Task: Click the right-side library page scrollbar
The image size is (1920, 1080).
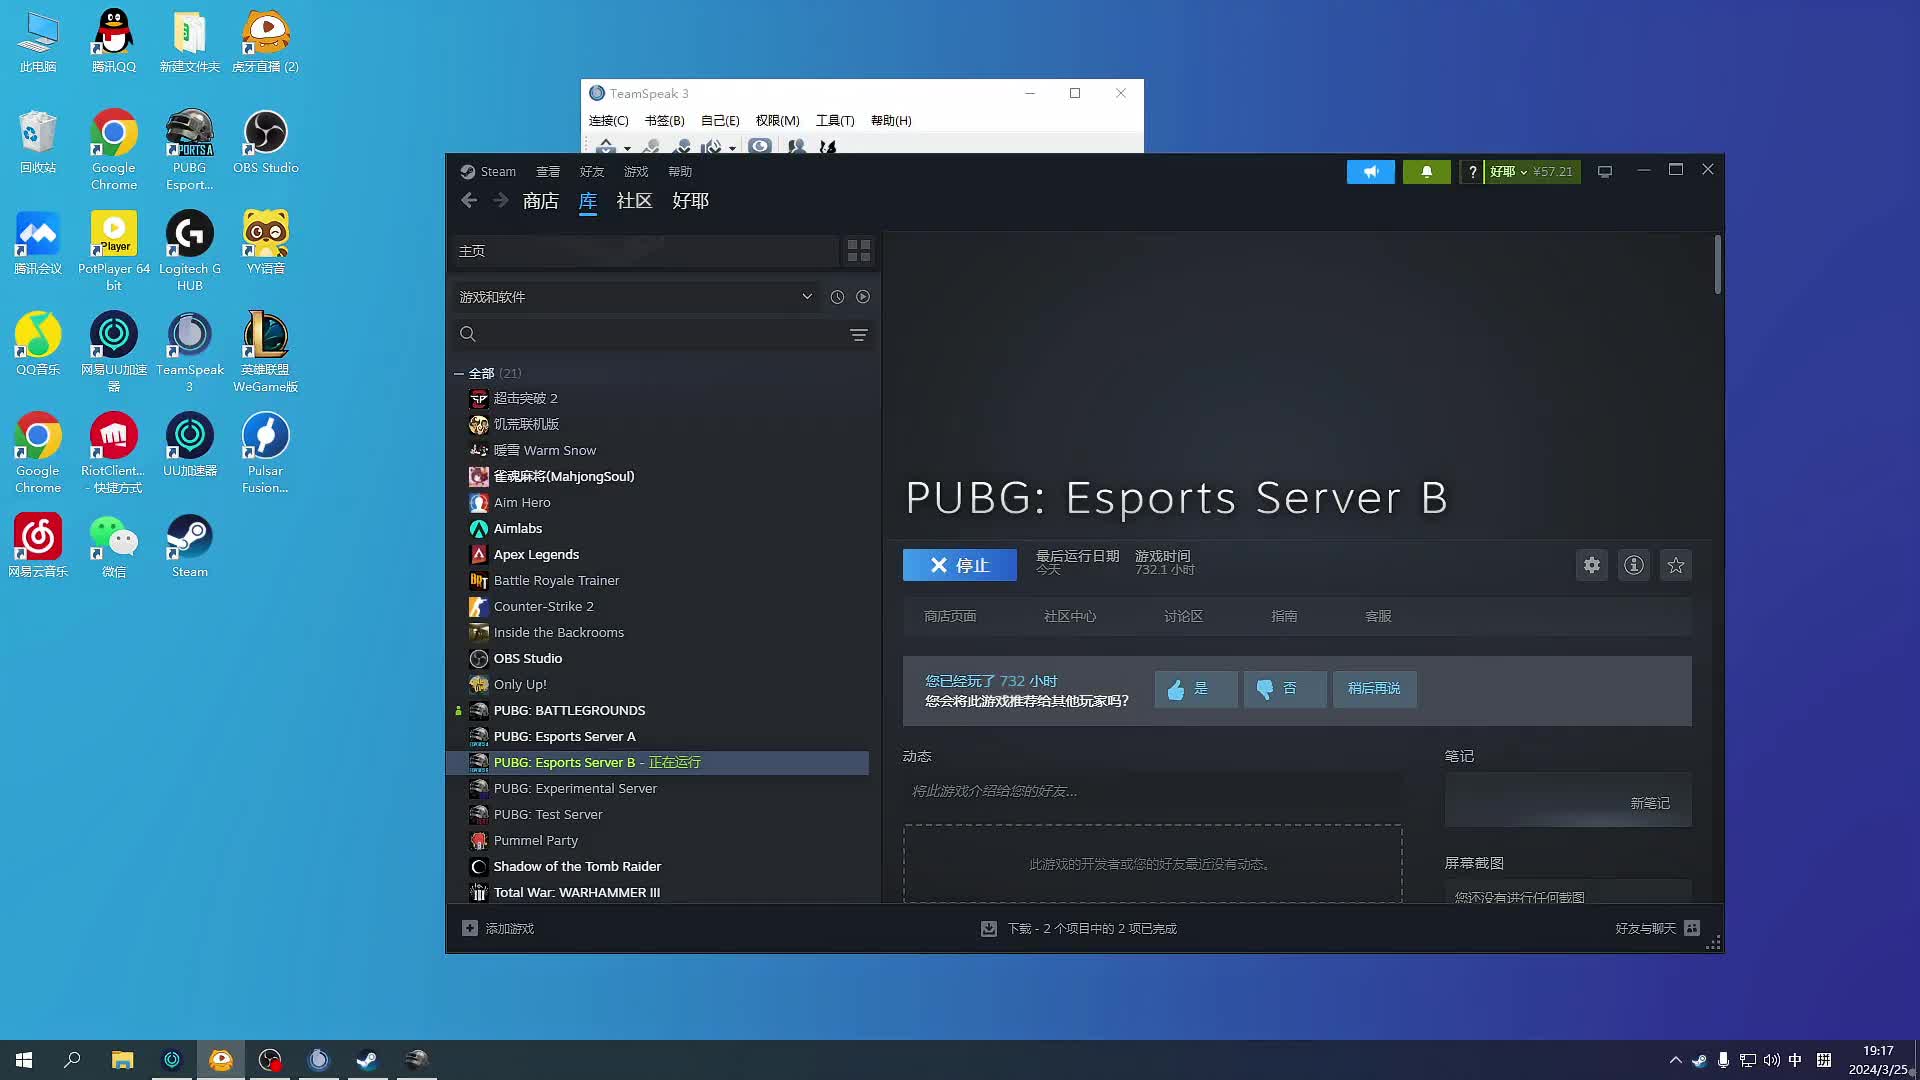Action: [1717, 265]
